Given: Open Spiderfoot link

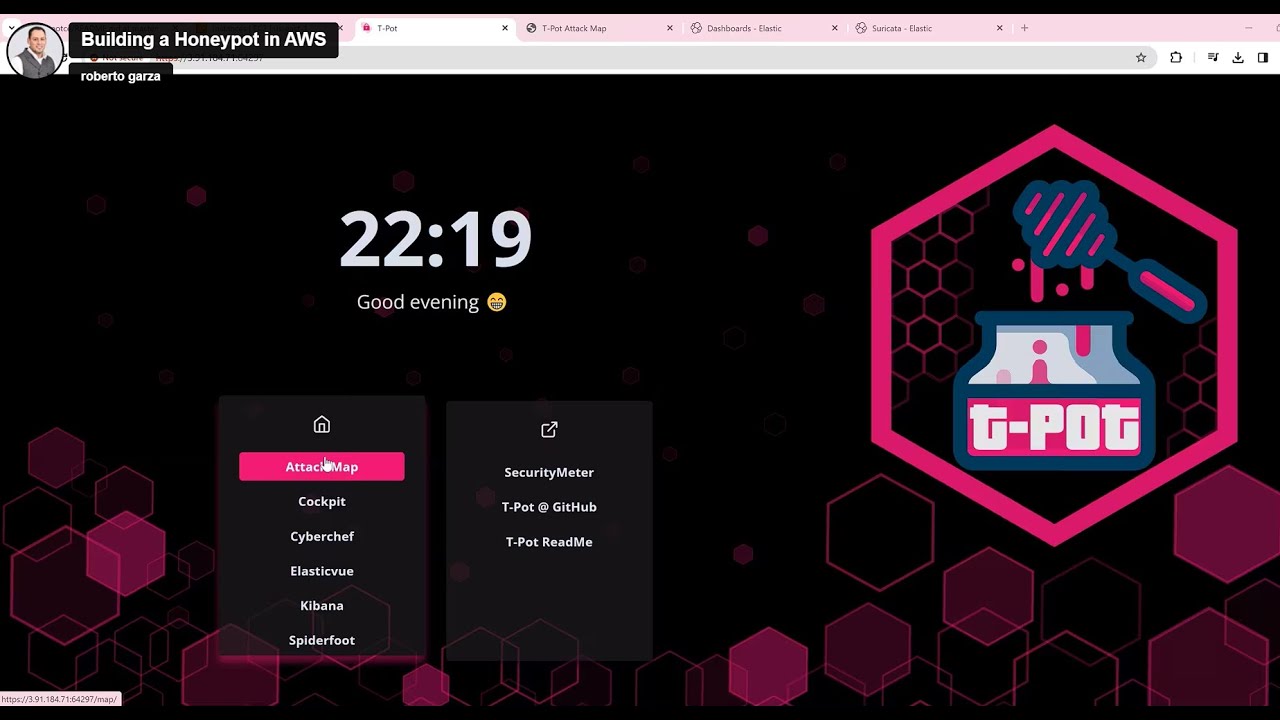Looking at the screenshot, I should pos(321,641).
